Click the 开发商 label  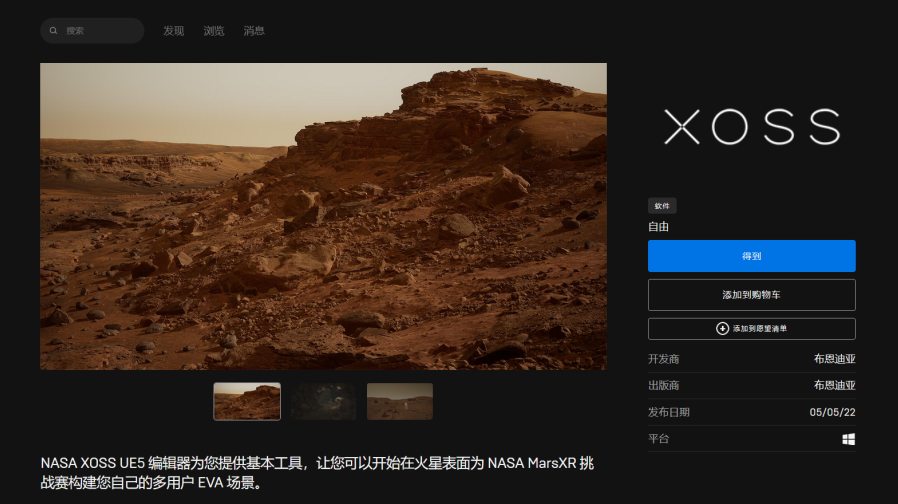click(x=663, y=359)
